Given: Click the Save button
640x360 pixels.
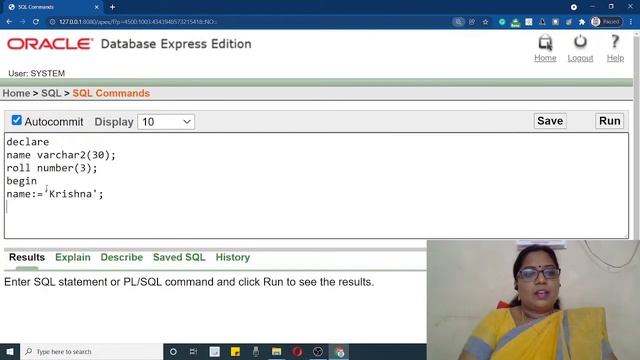Looking at the screenshot, I should click(550, 121).
